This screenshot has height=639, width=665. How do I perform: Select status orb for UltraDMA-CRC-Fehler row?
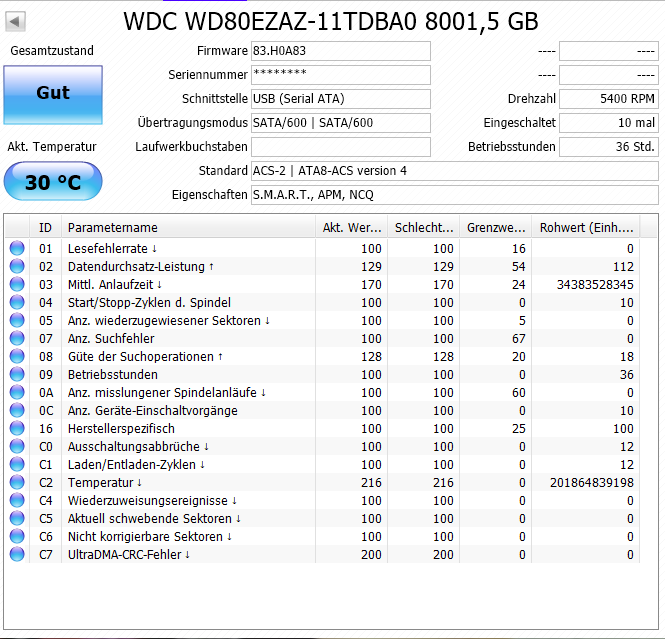17,555
